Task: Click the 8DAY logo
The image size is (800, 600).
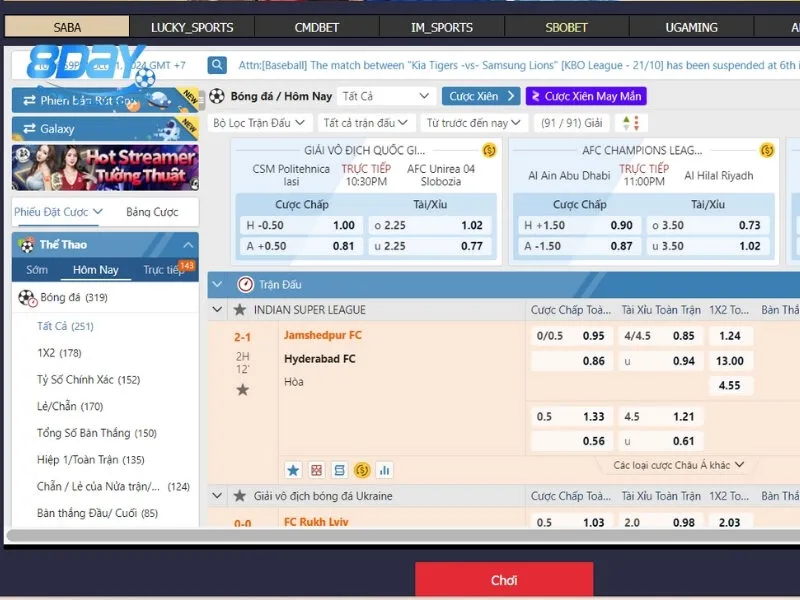Action: (91, 67)
